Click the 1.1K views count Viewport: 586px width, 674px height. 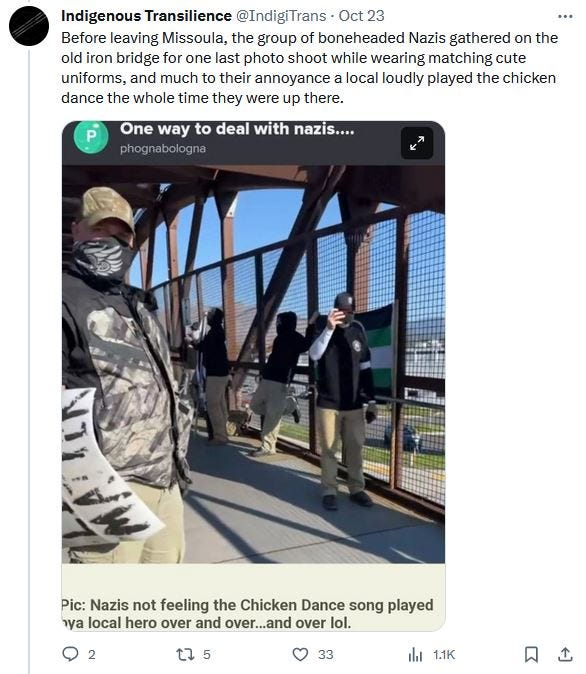tap(444, 654)
